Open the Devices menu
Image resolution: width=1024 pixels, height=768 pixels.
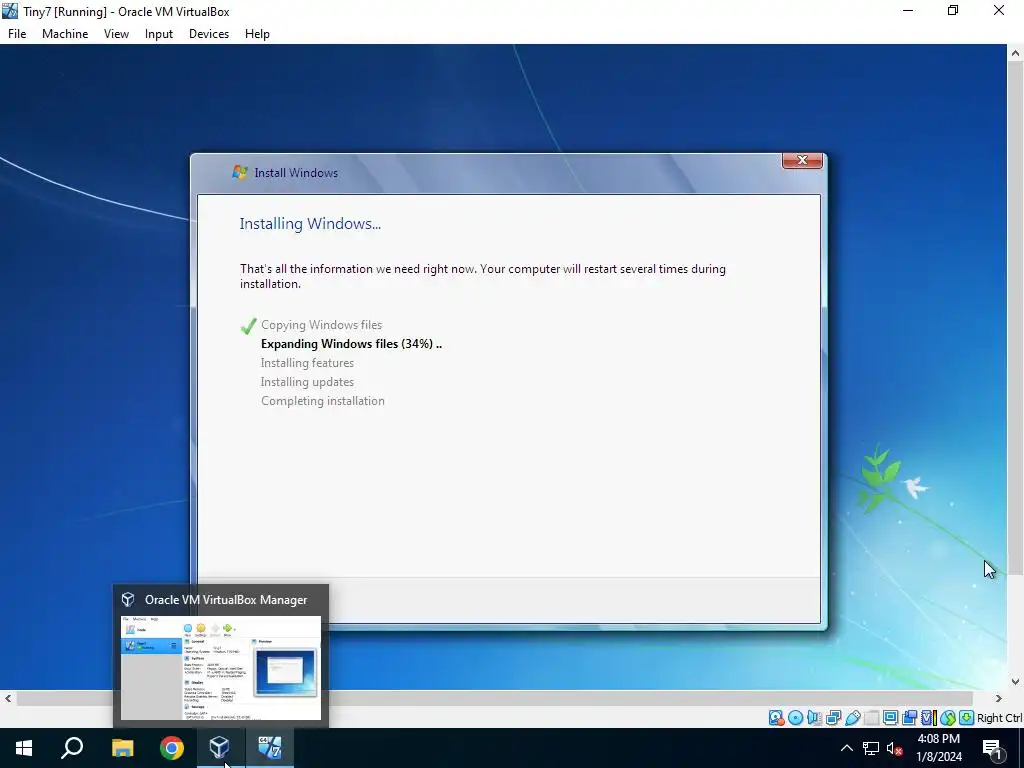point(209,34)
